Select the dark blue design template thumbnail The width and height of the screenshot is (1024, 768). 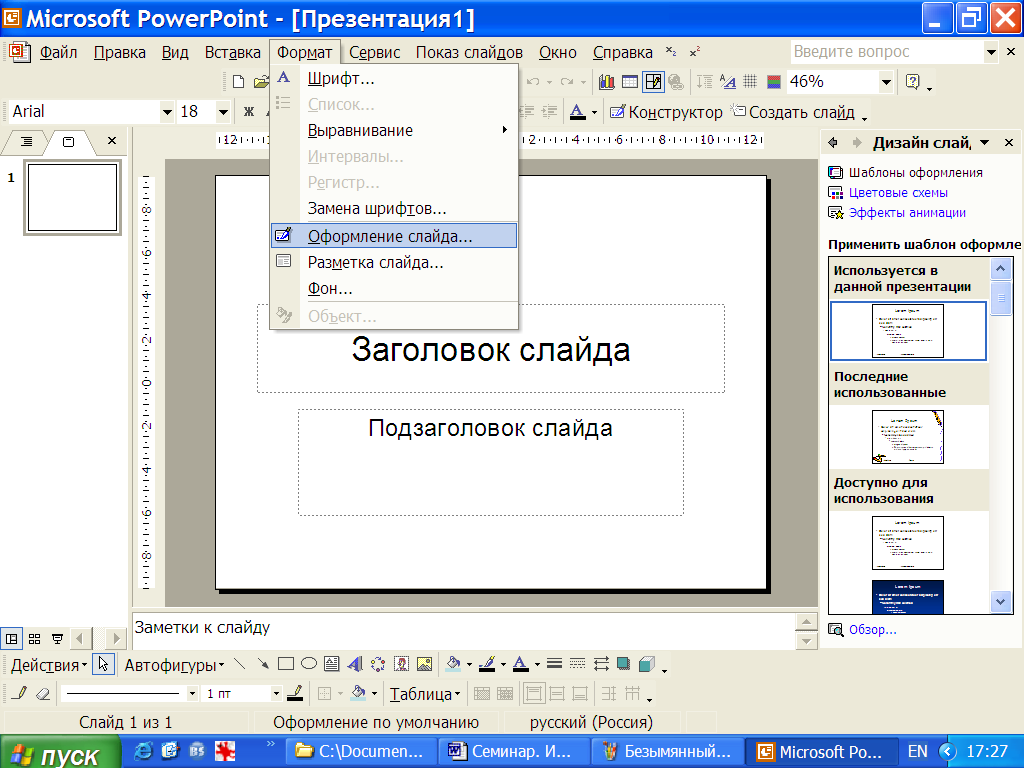coord(908,596)
